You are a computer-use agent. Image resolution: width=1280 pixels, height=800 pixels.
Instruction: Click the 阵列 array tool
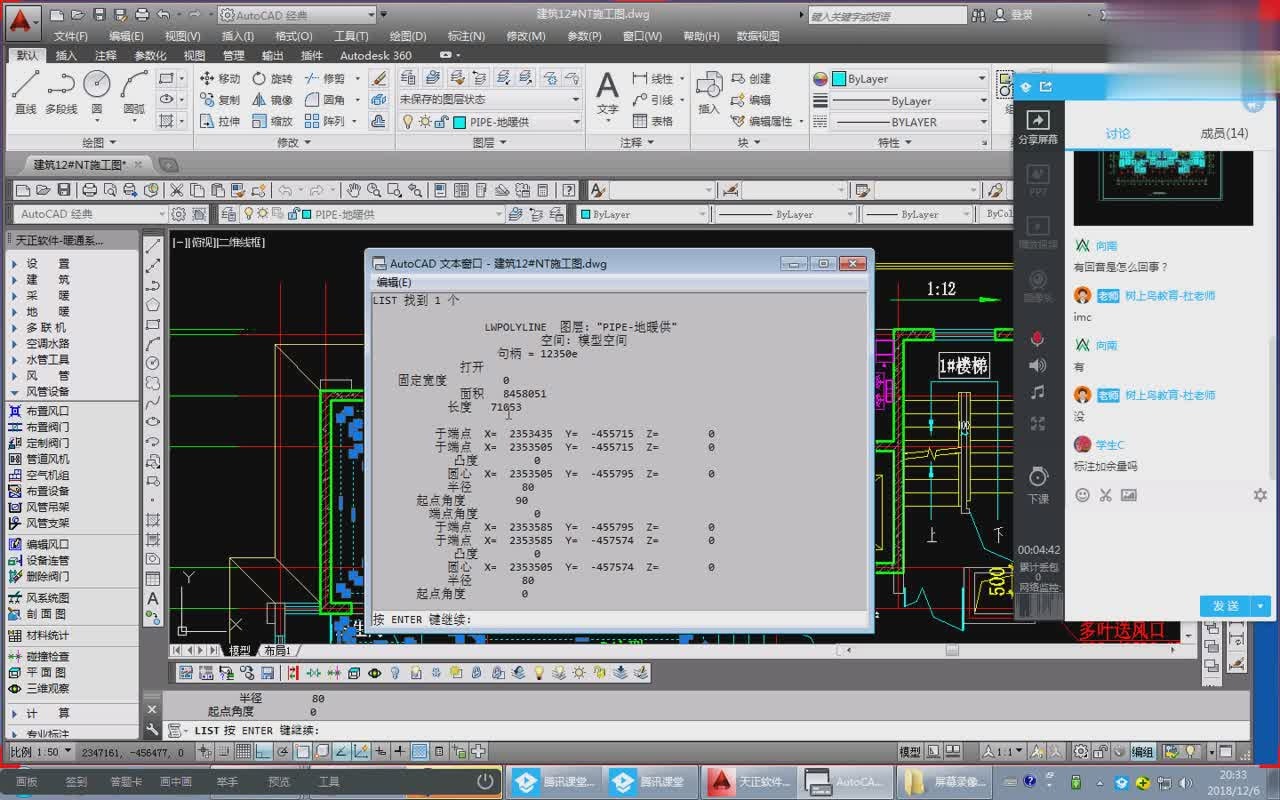point(325,121)
